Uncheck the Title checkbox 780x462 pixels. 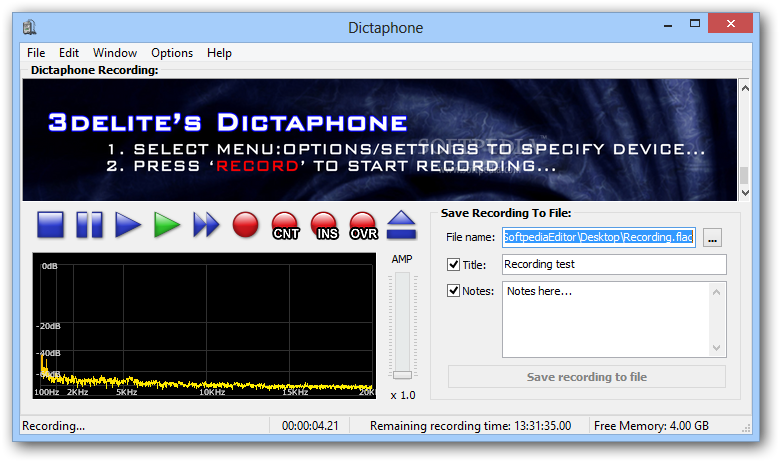(x=453, y=265)
